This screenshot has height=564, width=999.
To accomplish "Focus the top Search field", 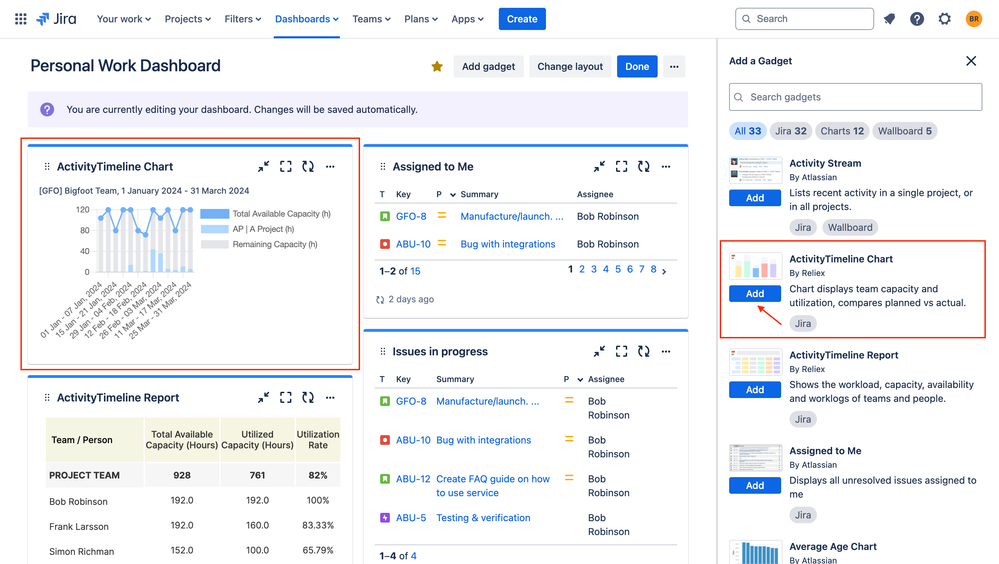I will pyautogui.click(x=804, y=19).
